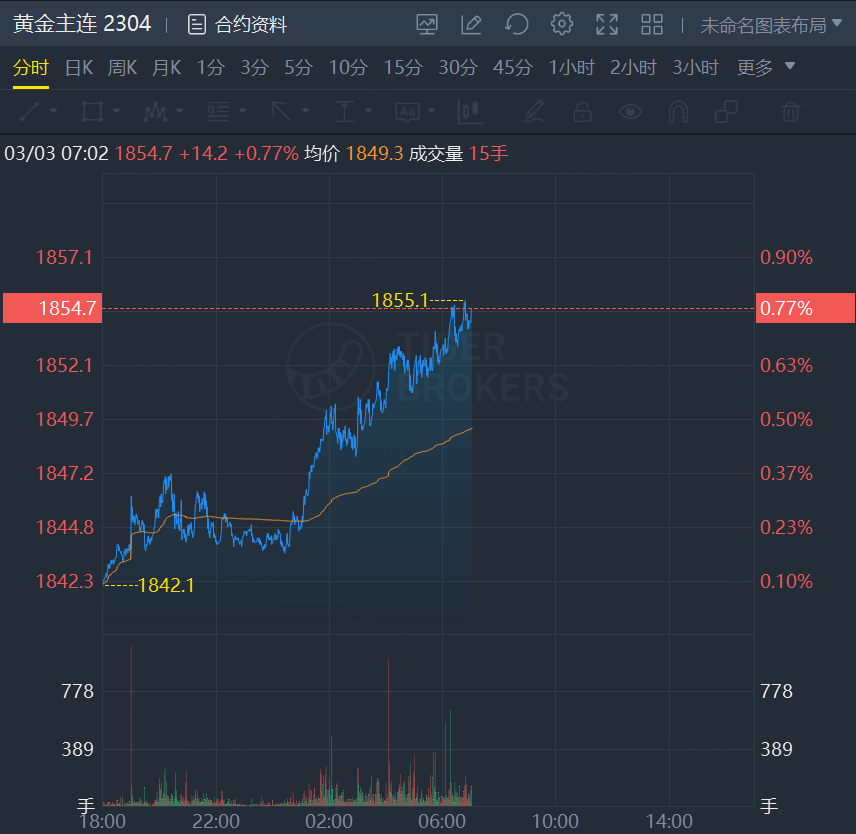Click the 黄金主连 2304 symbol title
856x834 pixels.
82,24
